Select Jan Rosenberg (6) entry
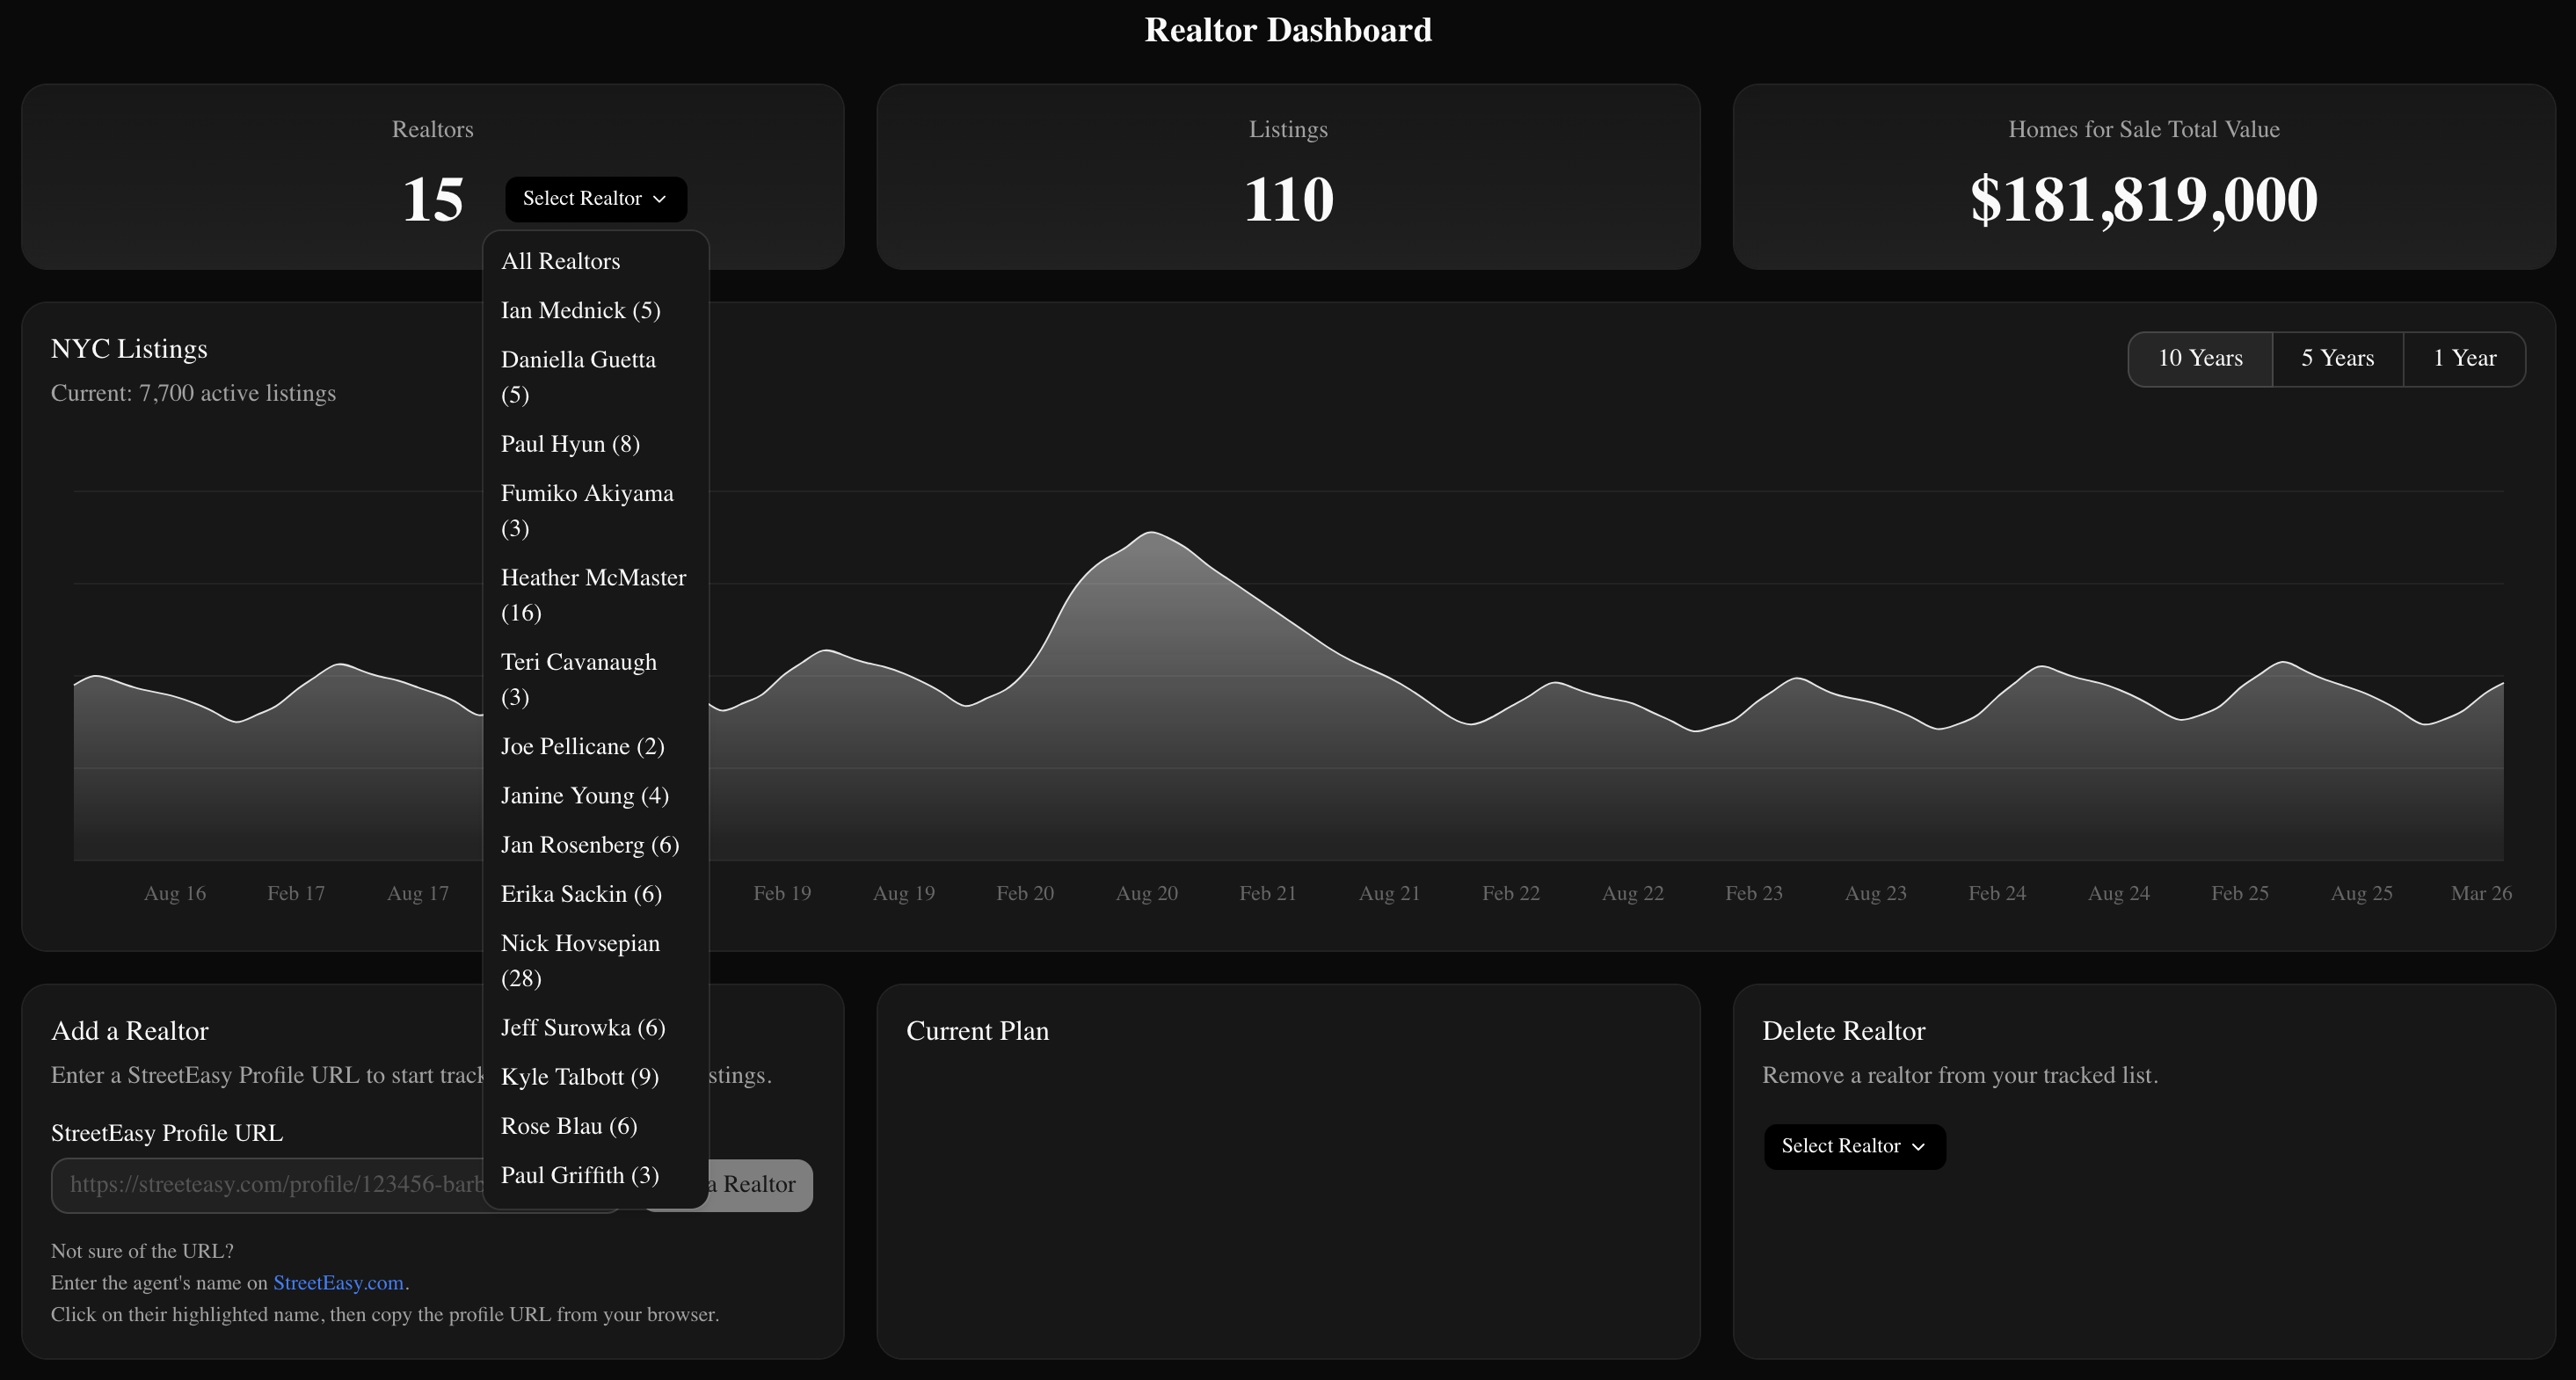Screen dimensions: 2576x1380 coord(596,845)
